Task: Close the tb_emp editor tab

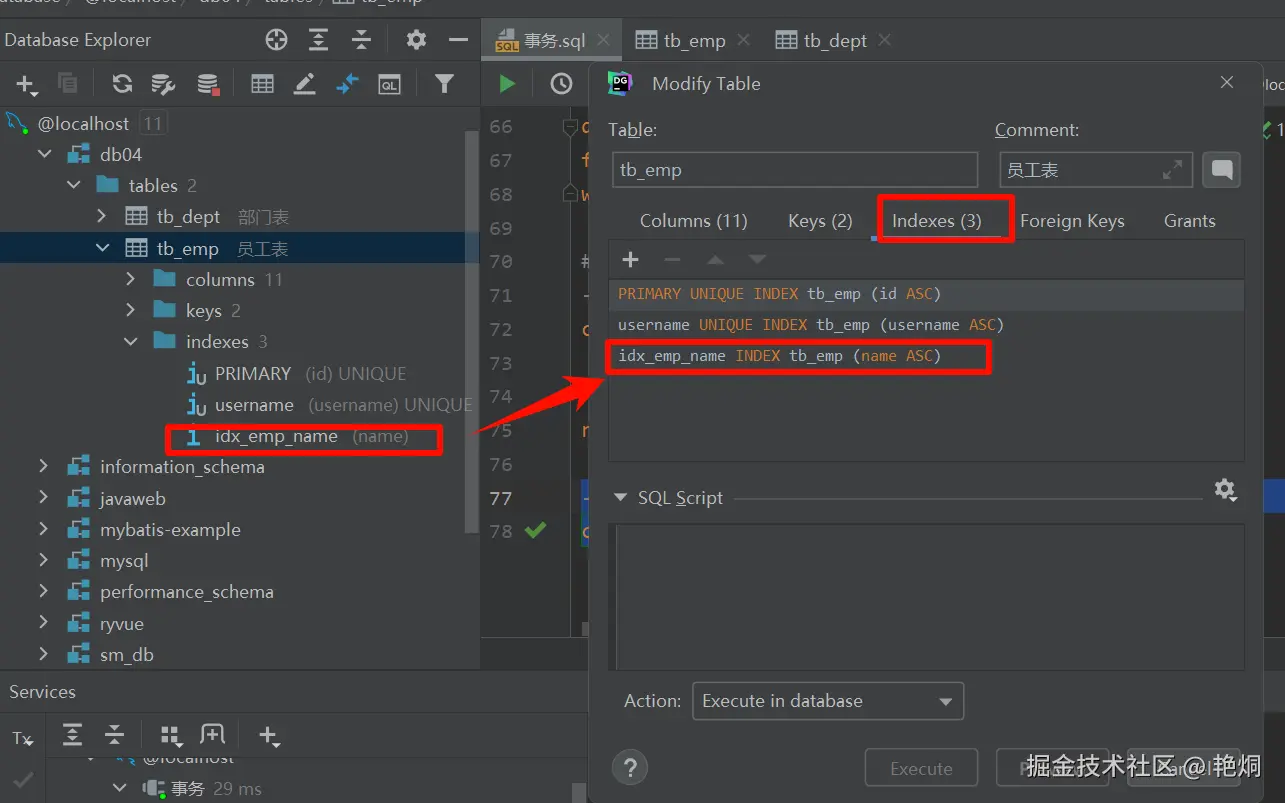Action: tap(743, 40)
